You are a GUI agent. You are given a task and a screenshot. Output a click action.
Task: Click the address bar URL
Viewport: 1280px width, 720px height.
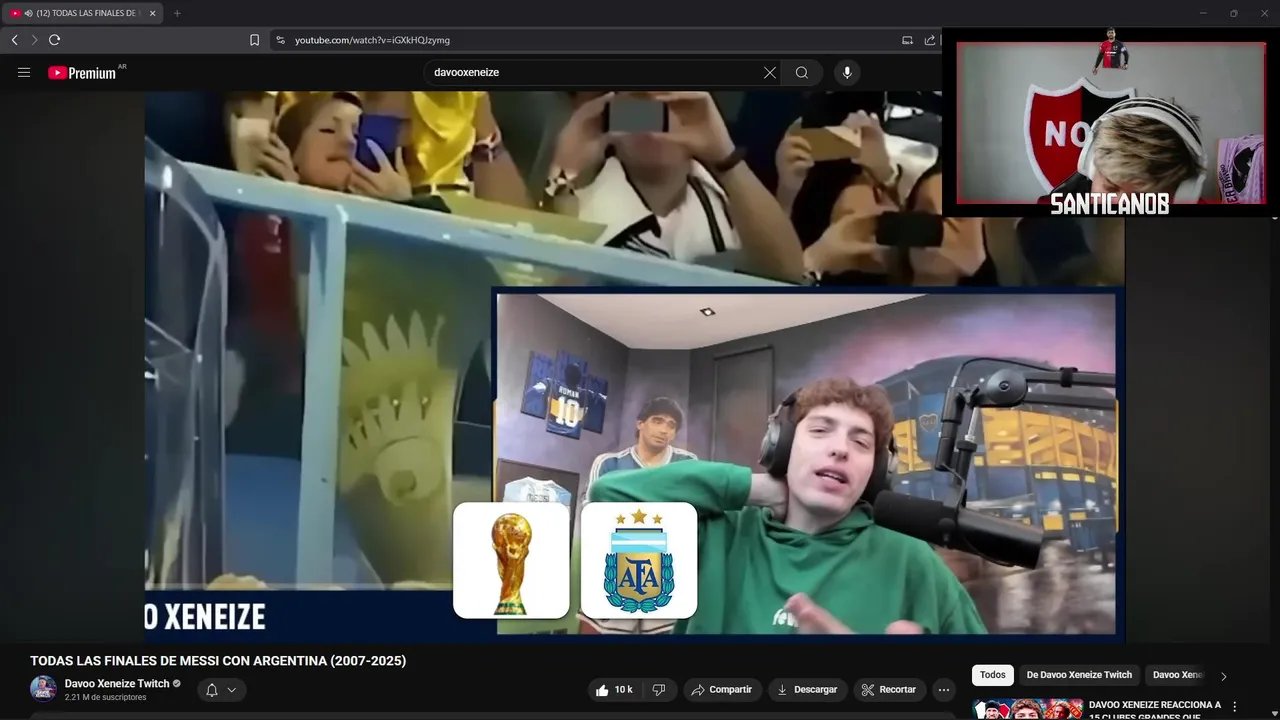(x=372, y=40)
